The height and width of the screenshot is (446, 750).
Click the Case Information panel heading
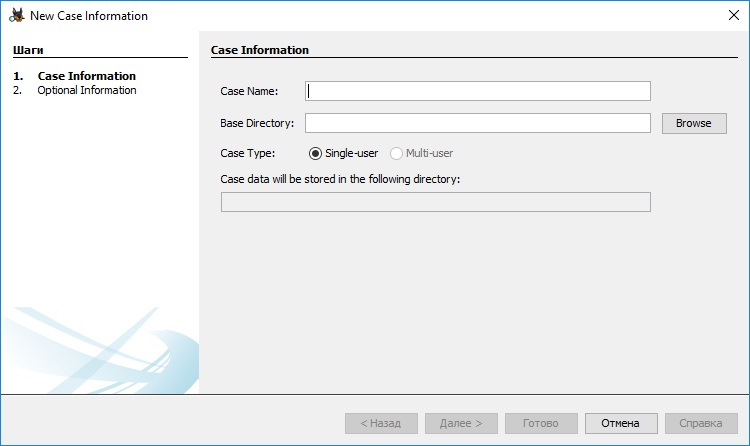tap(260, 50)
